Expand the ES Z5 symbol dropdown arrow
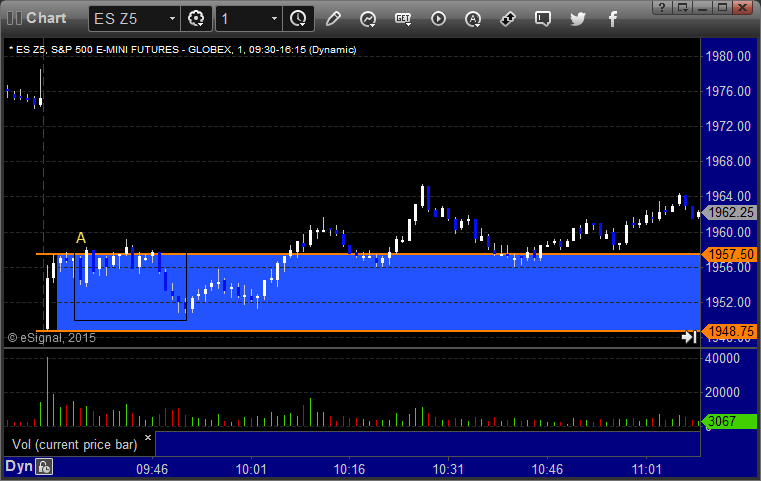 pyautogui.click(x=172, y=19)
